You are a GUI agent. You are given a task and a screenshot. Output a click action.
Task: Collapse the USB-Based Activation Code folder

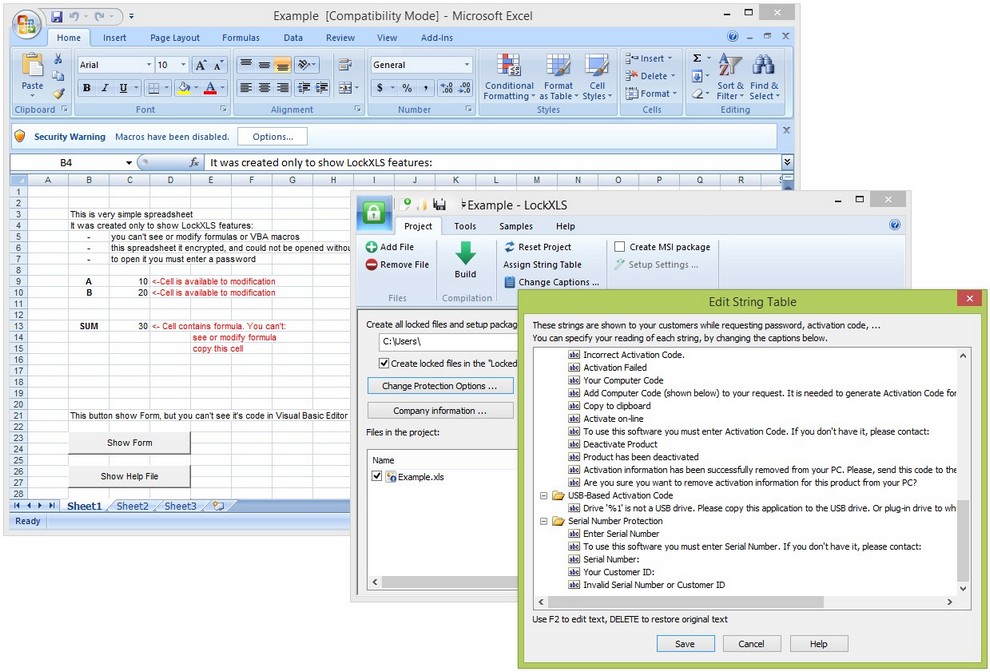542,495
